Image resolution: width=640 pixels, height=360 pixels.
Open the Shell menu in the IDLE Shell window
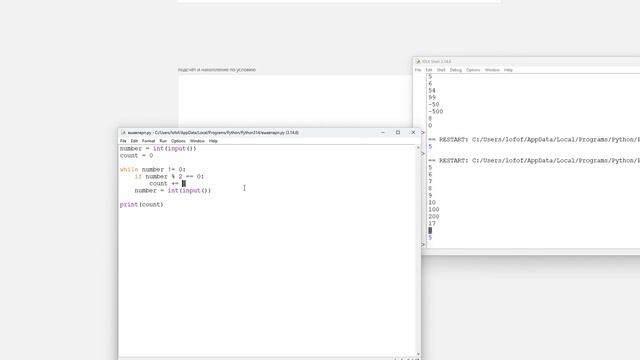click(441, 70)
